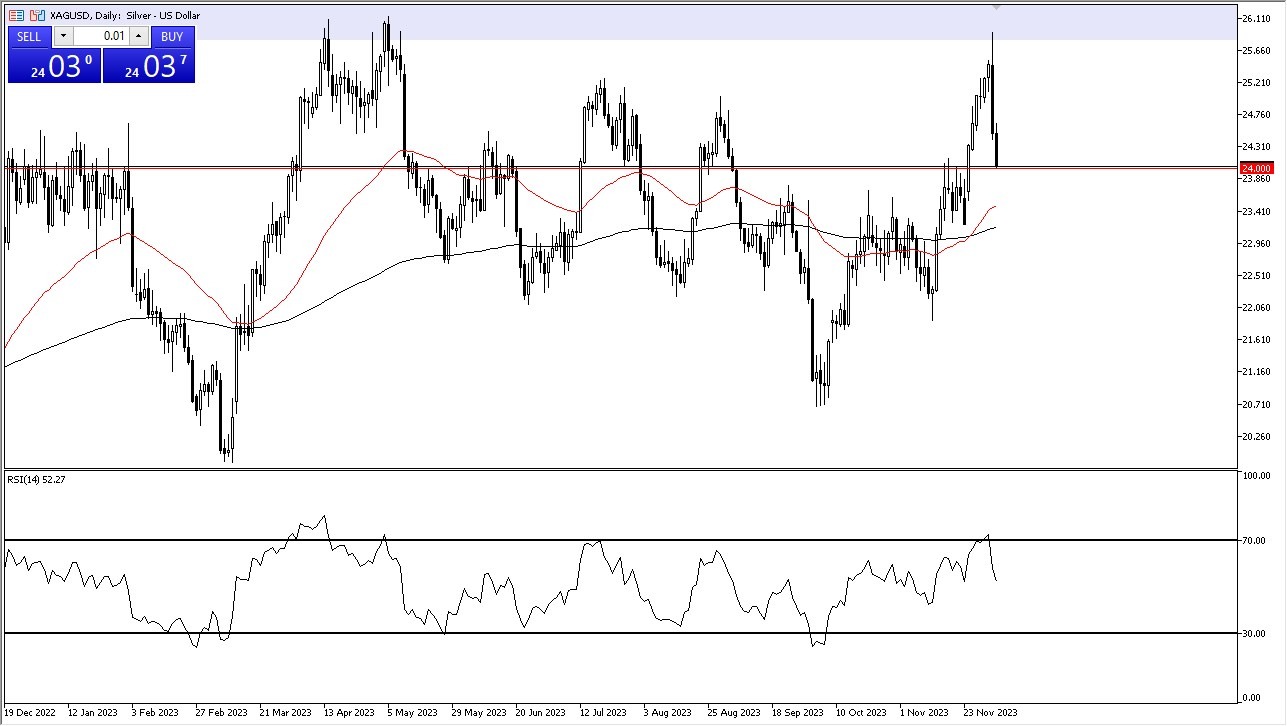Click the red 24.000 price level label
This screenshot has height=726, width=1287.
1256,168
